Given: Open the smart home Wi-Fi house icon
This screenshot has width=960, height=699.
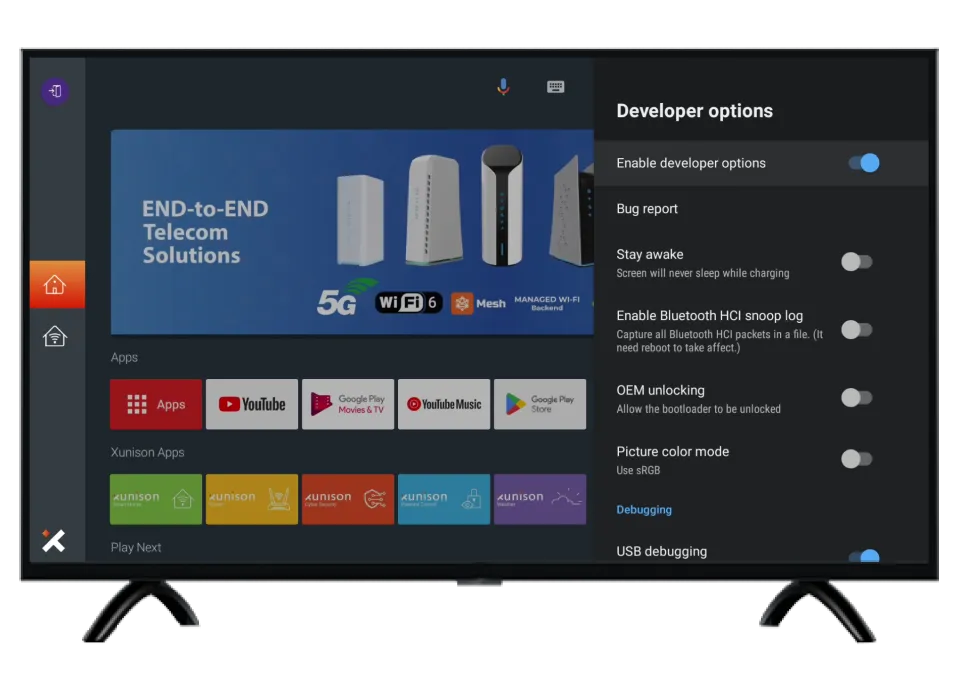Looking at the screenshot, I should [55, 336].
